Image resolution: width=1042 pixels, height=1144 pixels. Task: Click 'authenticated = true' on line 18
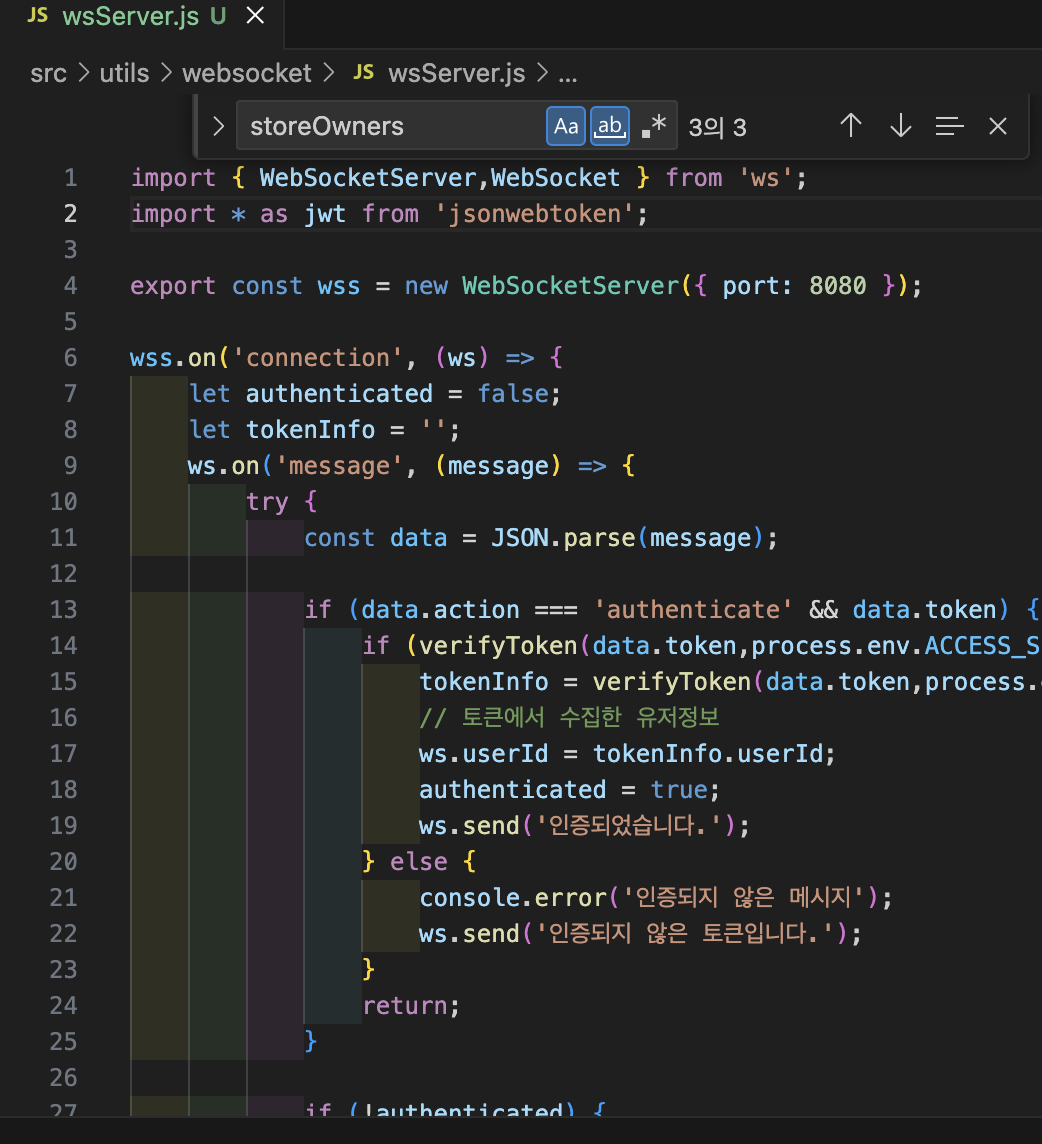(563, 789)
